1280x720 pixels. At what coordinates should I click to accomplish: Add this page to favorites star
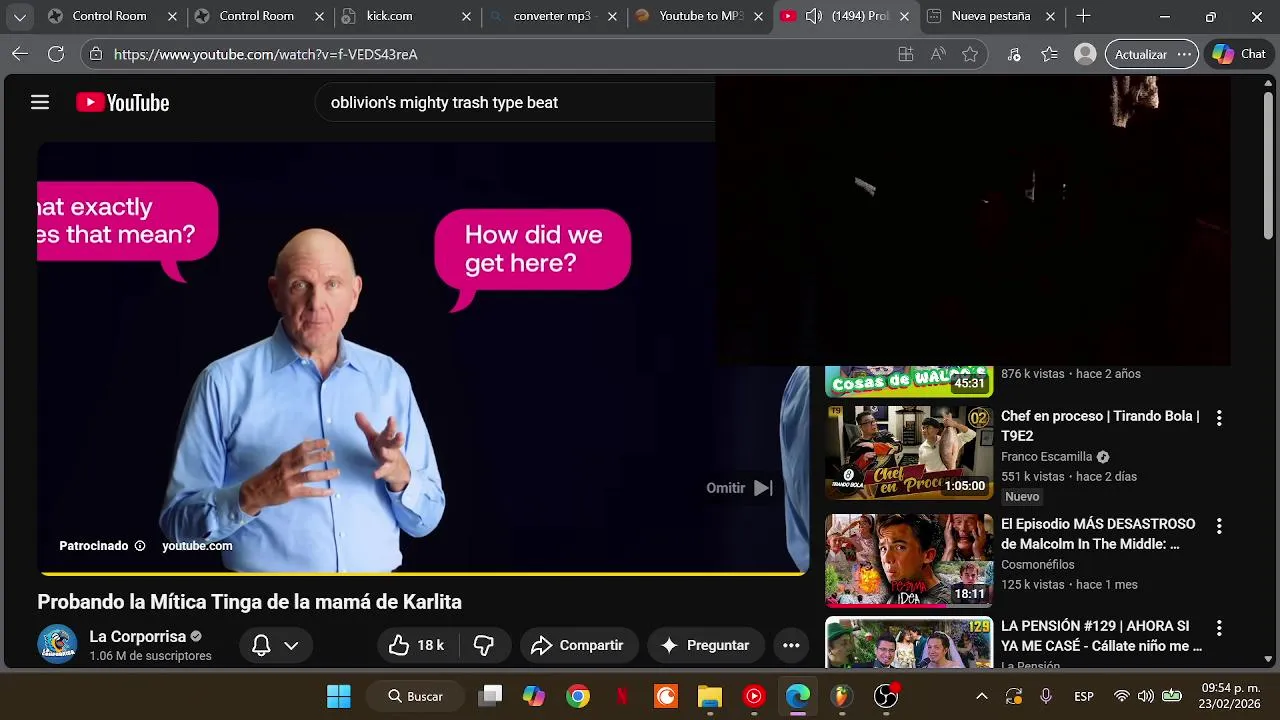coord(970,54)
